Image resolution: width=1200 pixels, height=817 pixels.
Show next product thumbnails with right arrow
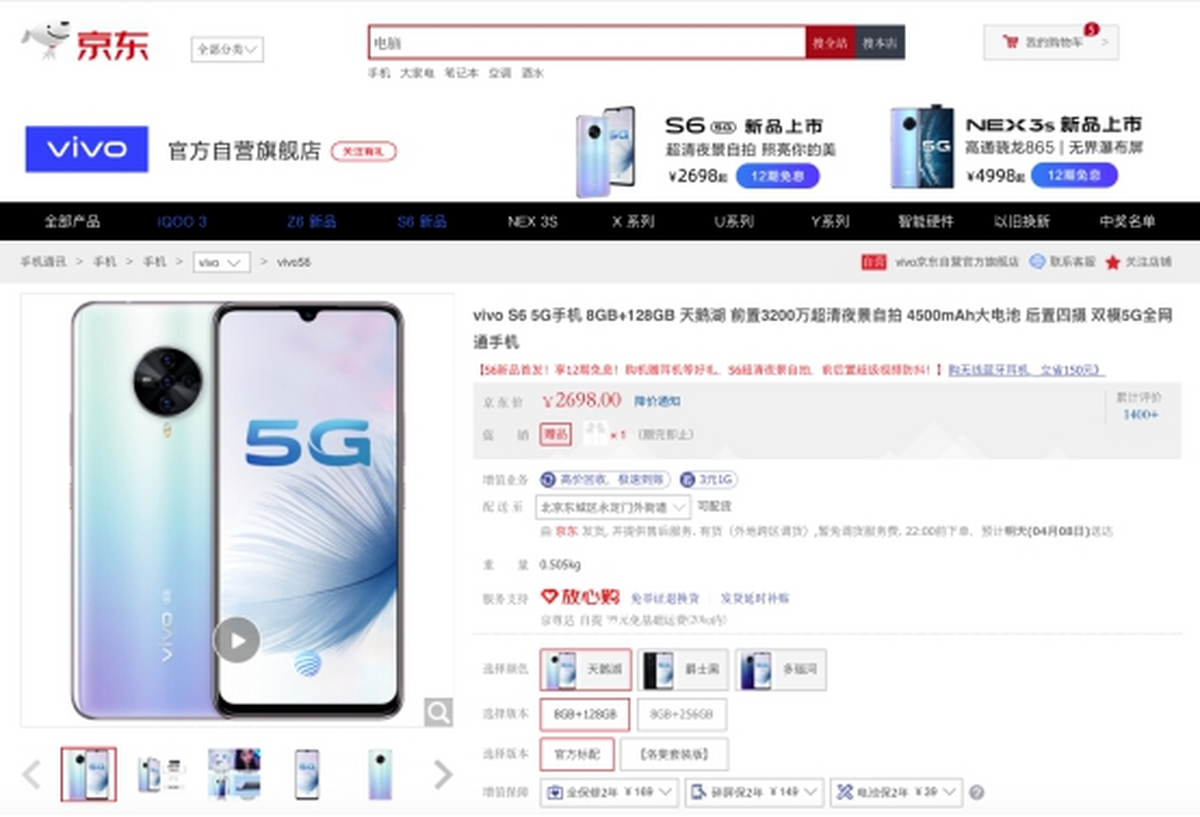[x=442, y=773]
